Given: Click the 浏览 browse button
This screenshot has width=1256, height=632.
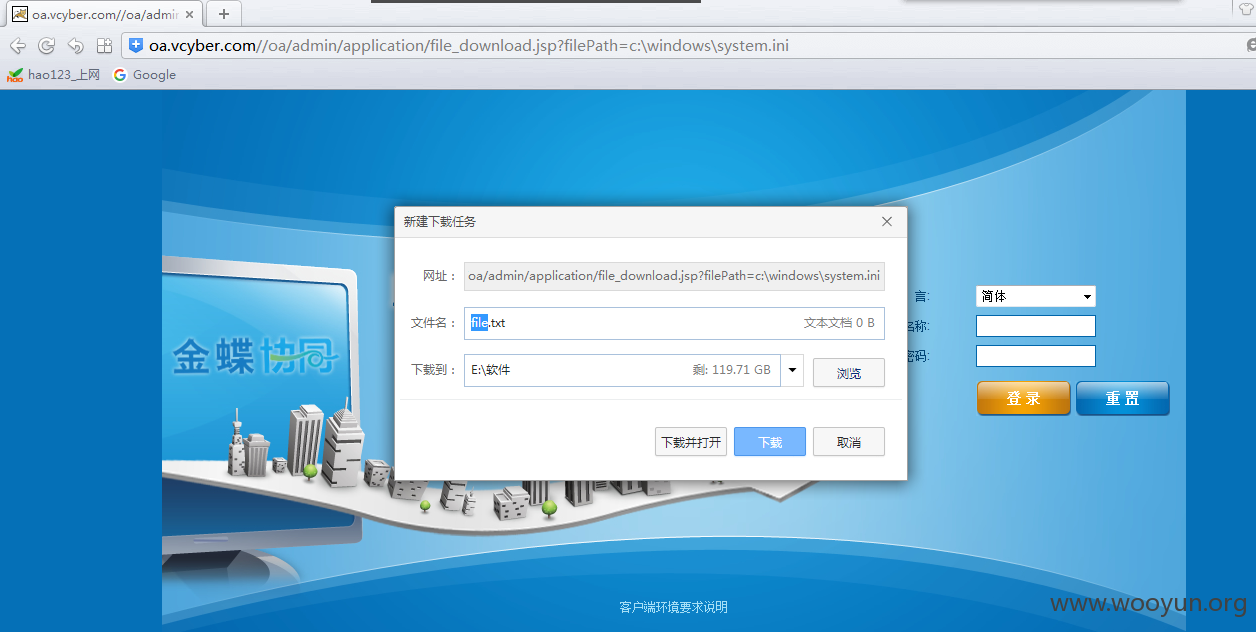Looking at the screenshot, I should tap(849, 373).
